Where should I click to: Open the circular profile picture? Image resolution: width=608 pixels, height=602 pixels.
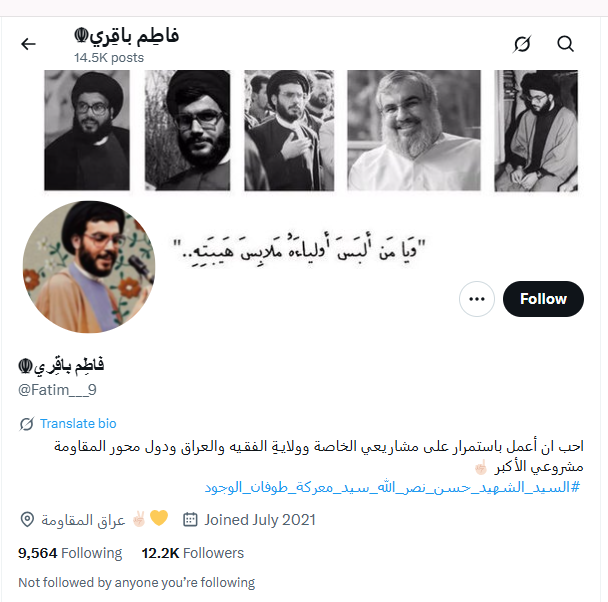pos(89,267)
